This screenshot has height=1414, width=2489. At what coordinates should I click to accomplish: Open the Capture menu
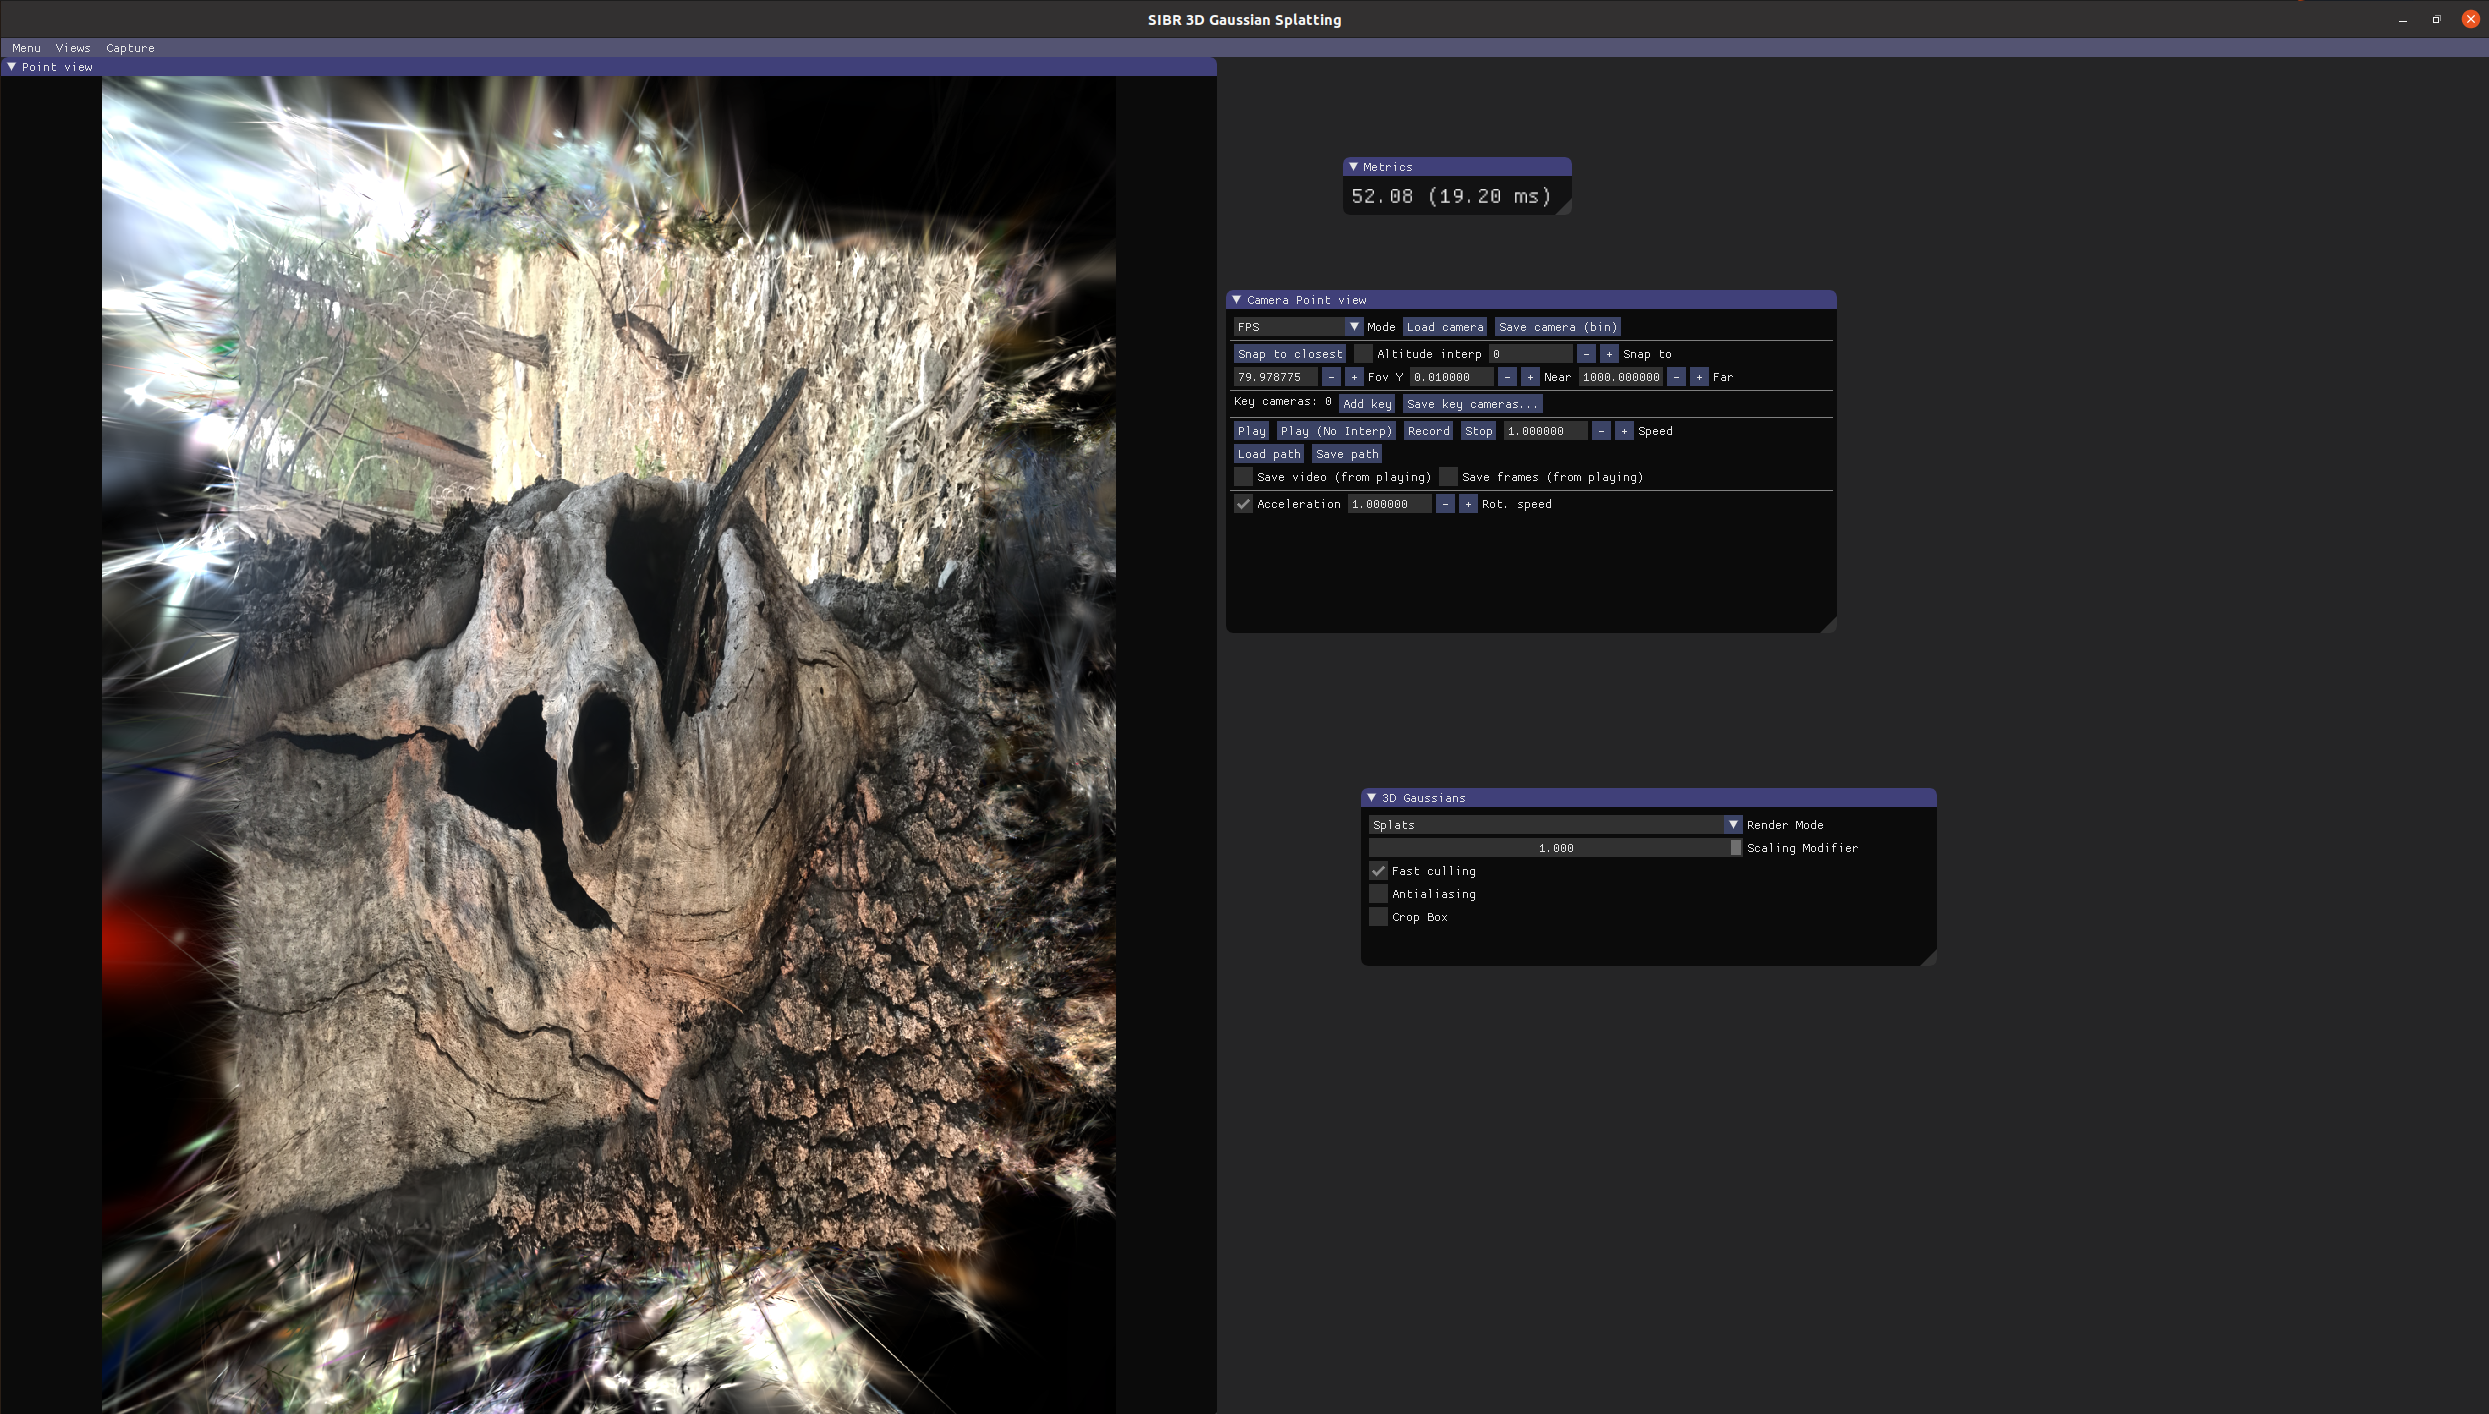pyautogui.click(x=130, y=48)
